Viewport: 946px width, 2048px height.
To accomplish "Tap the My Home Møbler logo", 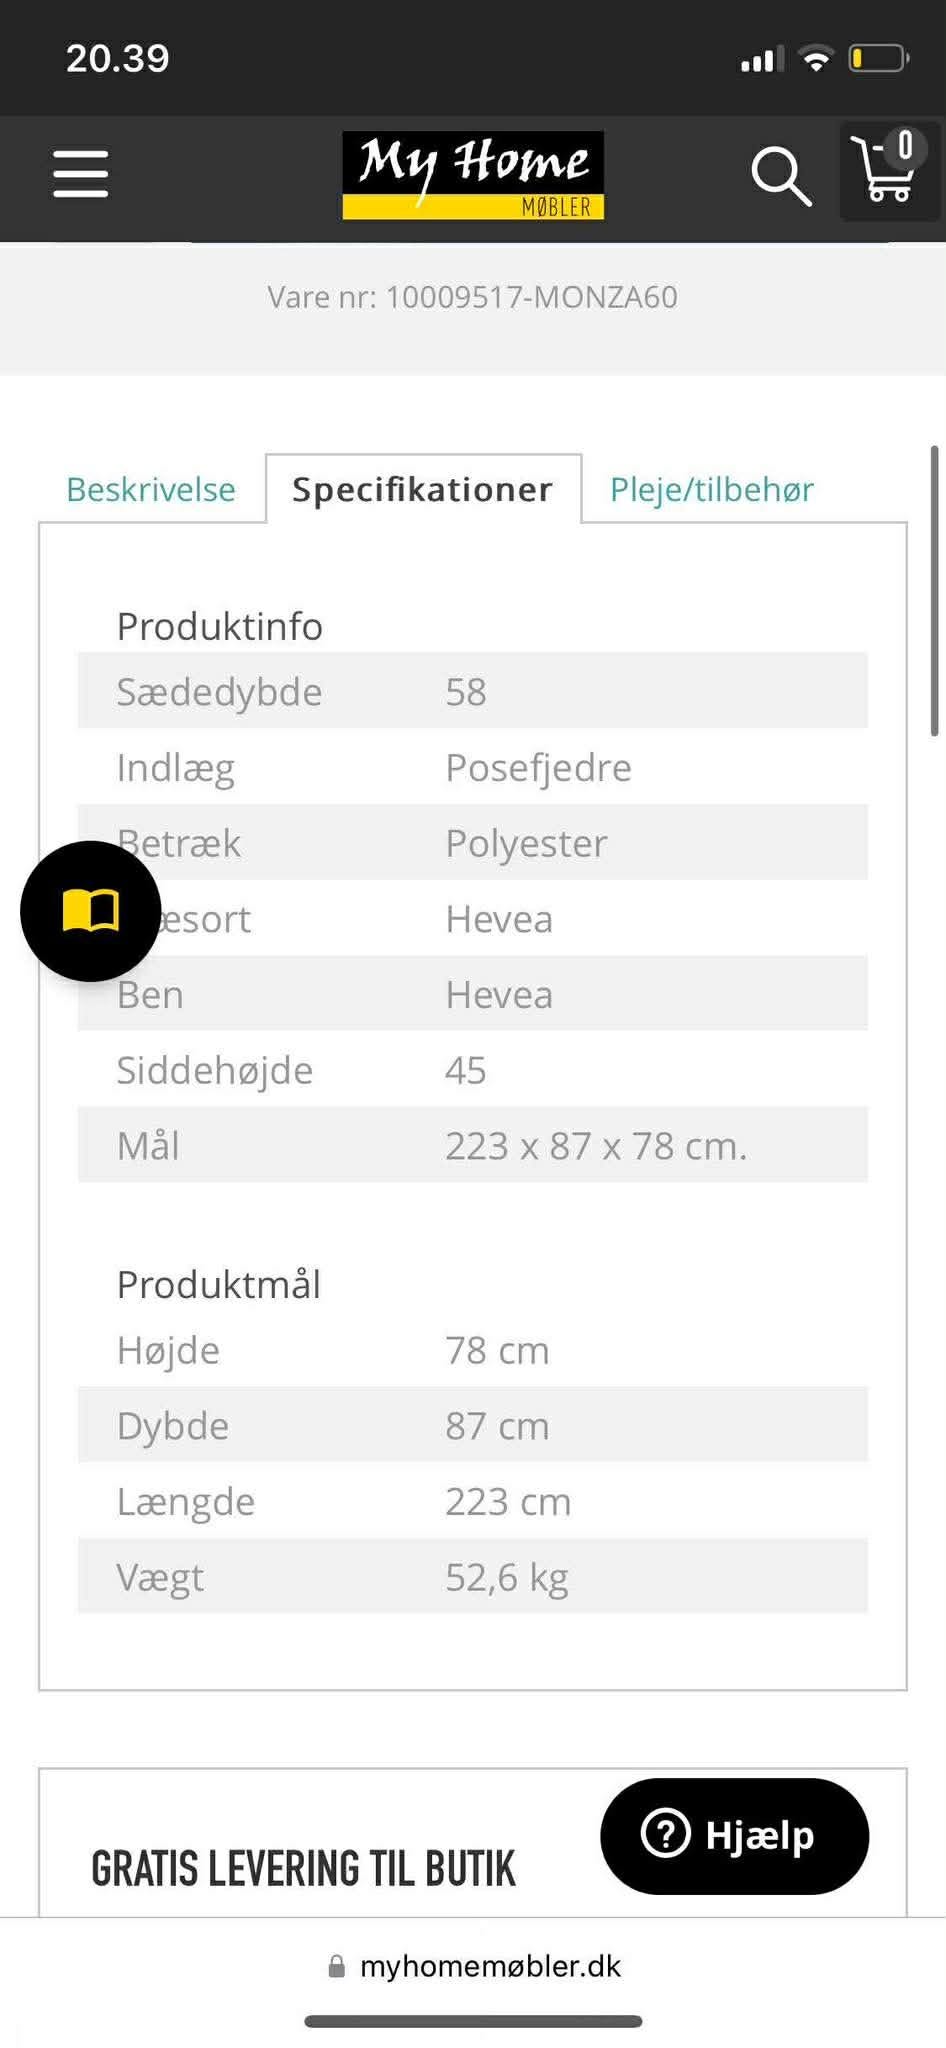I will pos(473,175).
